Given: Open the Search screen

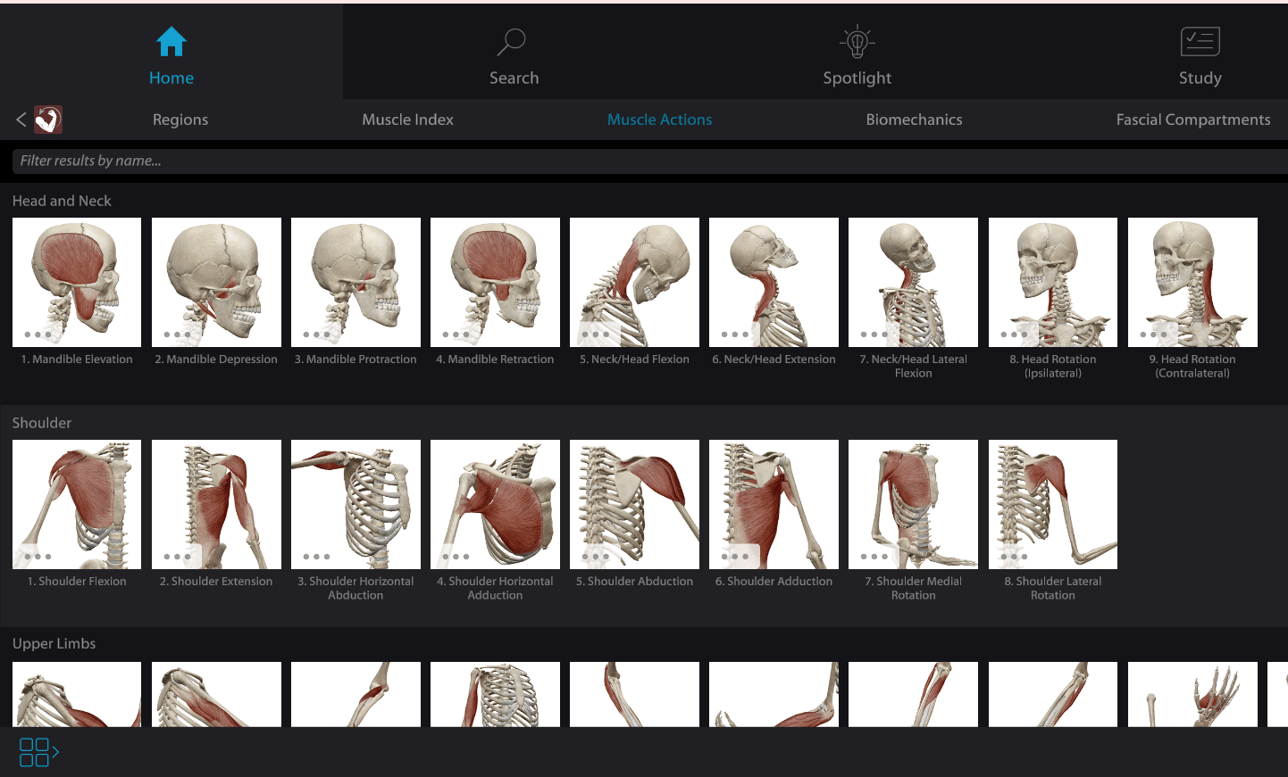Looking at the screenshot, I should tap(513, 55).
